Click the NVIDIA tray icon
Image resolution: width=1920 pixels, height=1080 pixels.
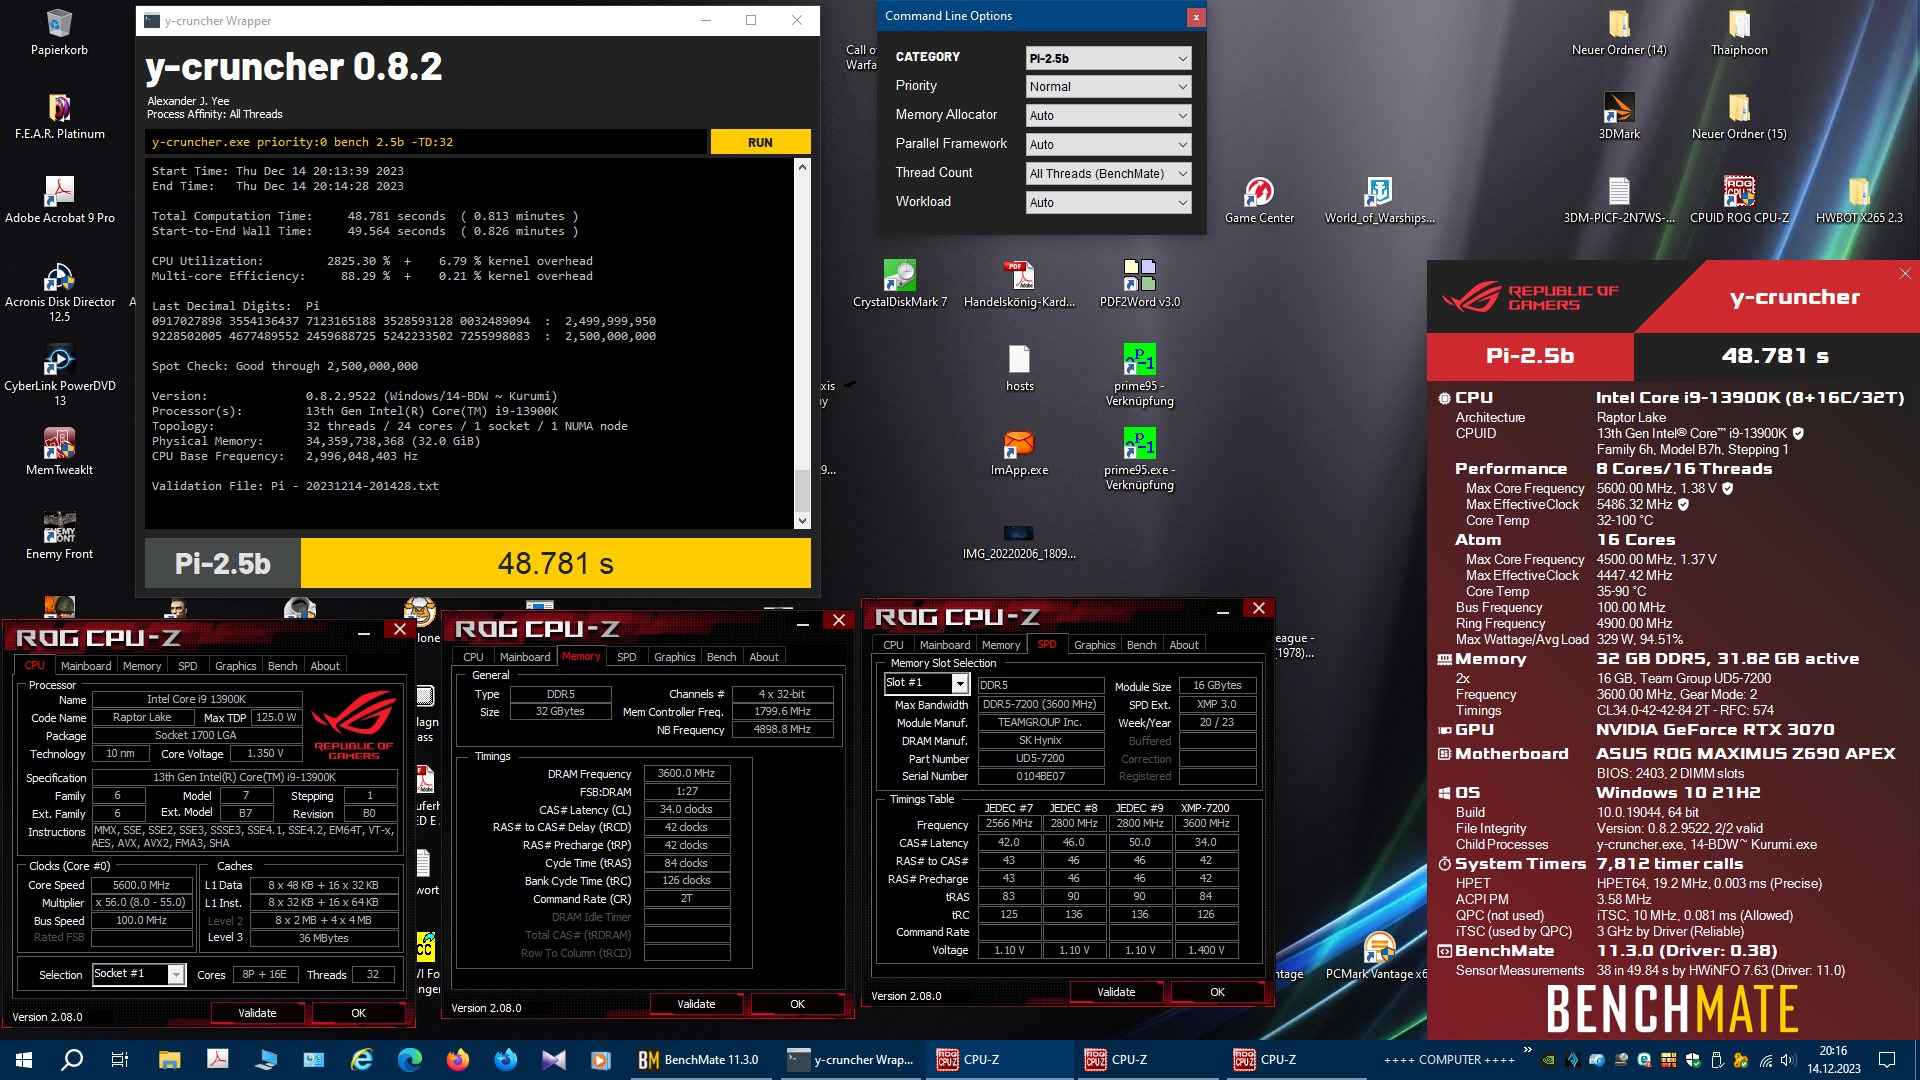click(1548, 1060)
